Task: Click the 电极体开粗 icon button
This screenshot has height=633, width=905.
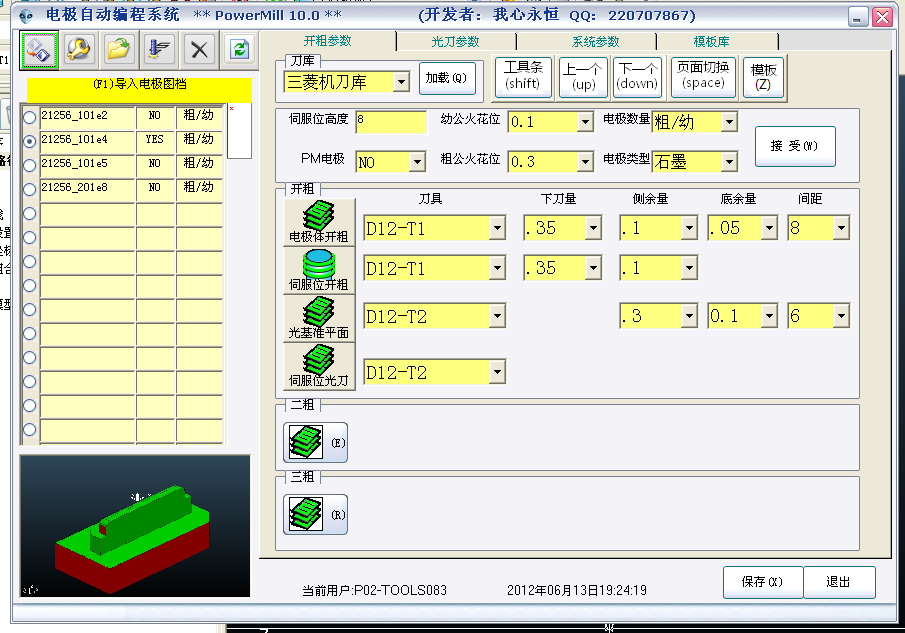Action: [x=319, y=222]
